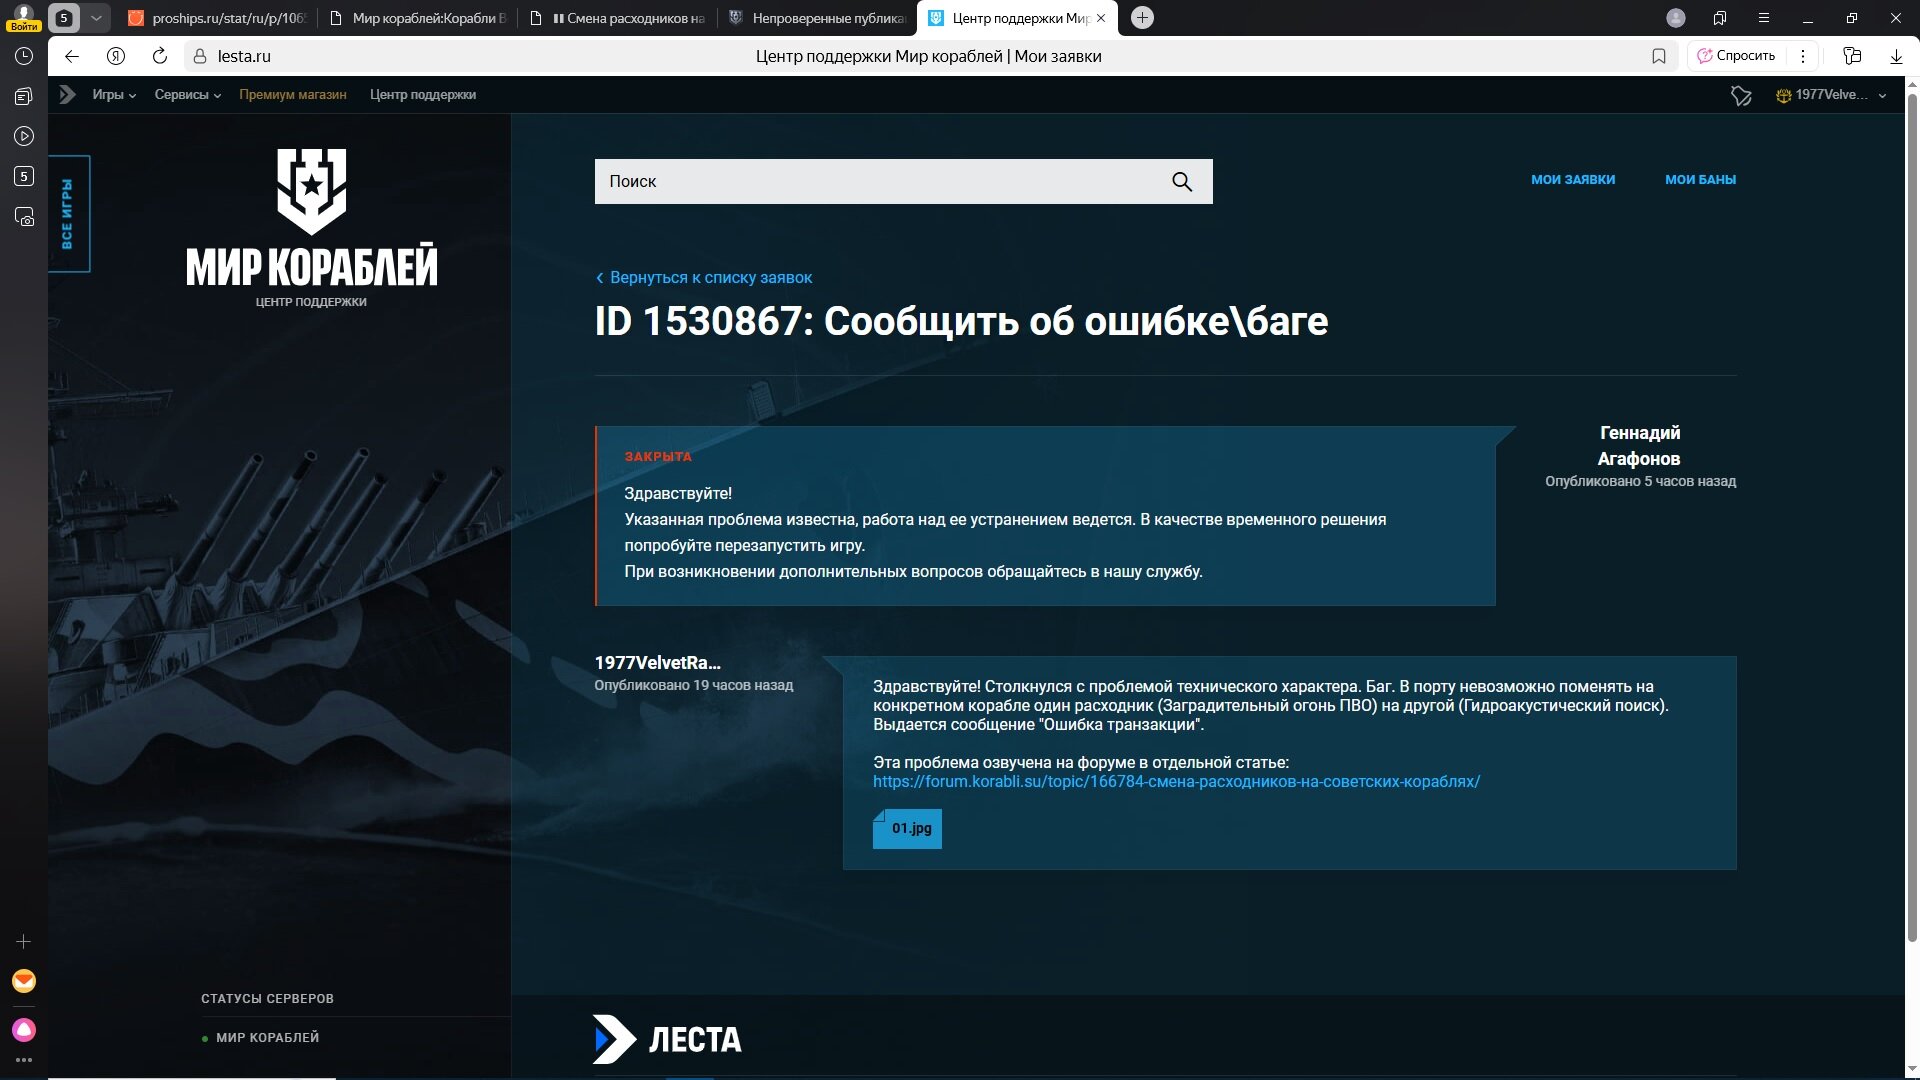Open the screenshot camera icon in the sidebar

click(x=24, y=217)
